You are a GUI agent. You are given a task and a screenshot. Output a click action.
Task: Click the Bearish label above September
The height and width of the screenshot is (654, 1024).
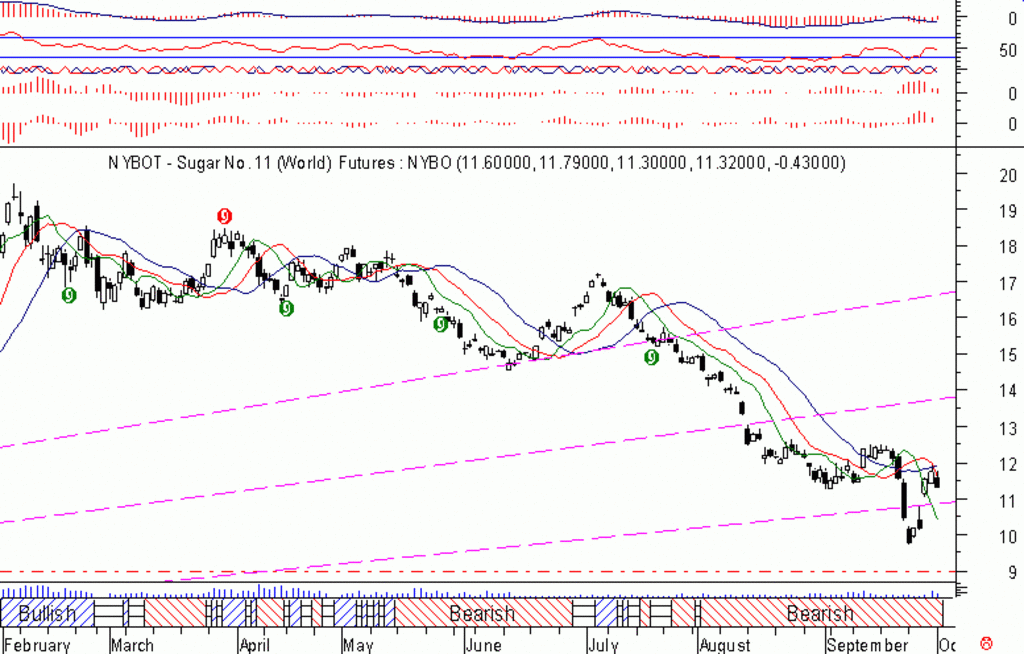click(820, 613)
